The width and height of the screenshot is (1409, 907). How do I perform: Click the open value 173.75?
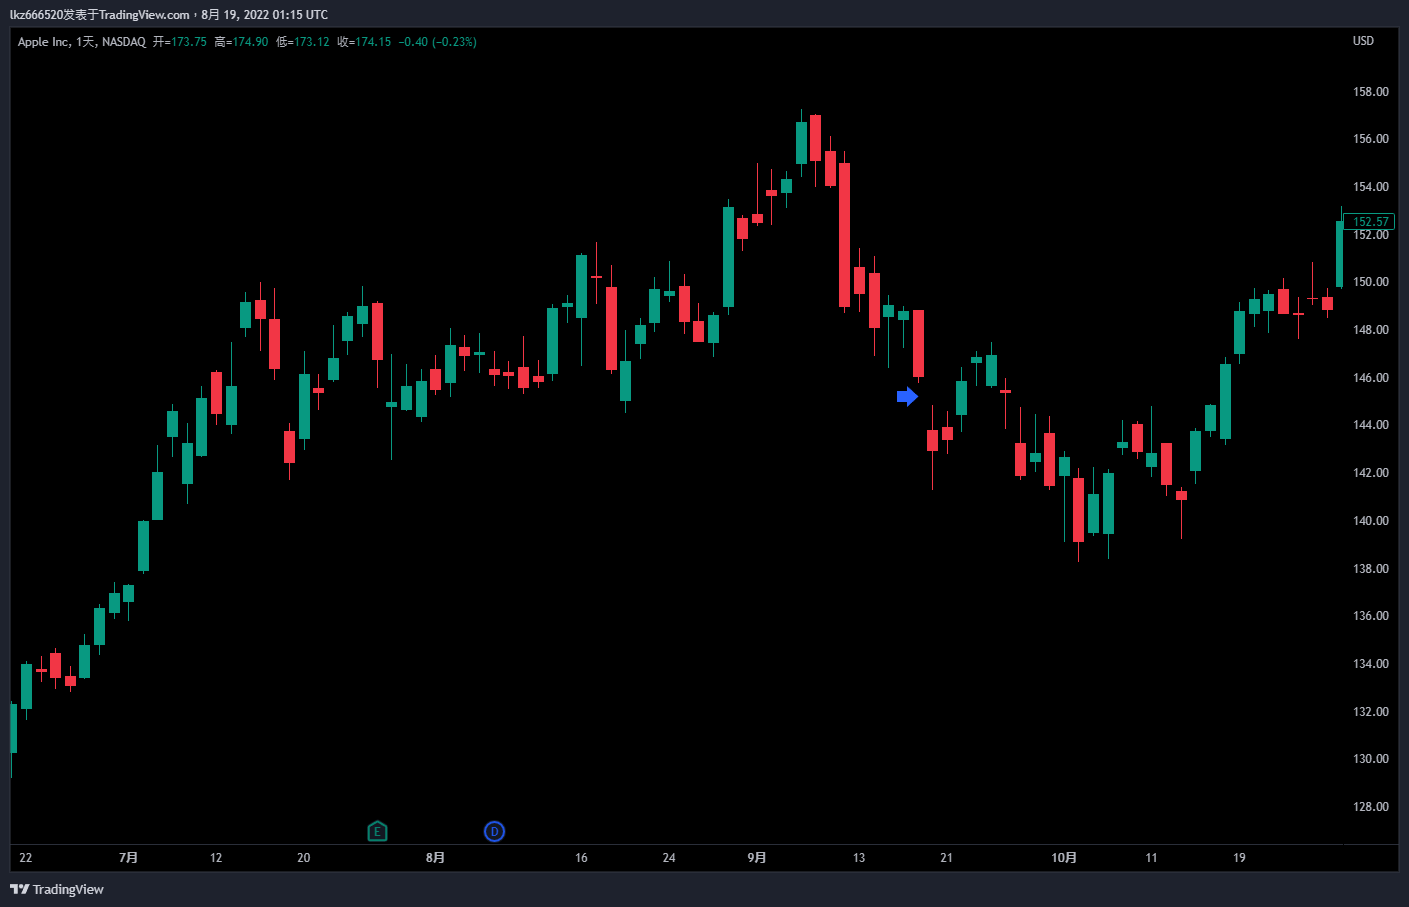pos(188,42)
